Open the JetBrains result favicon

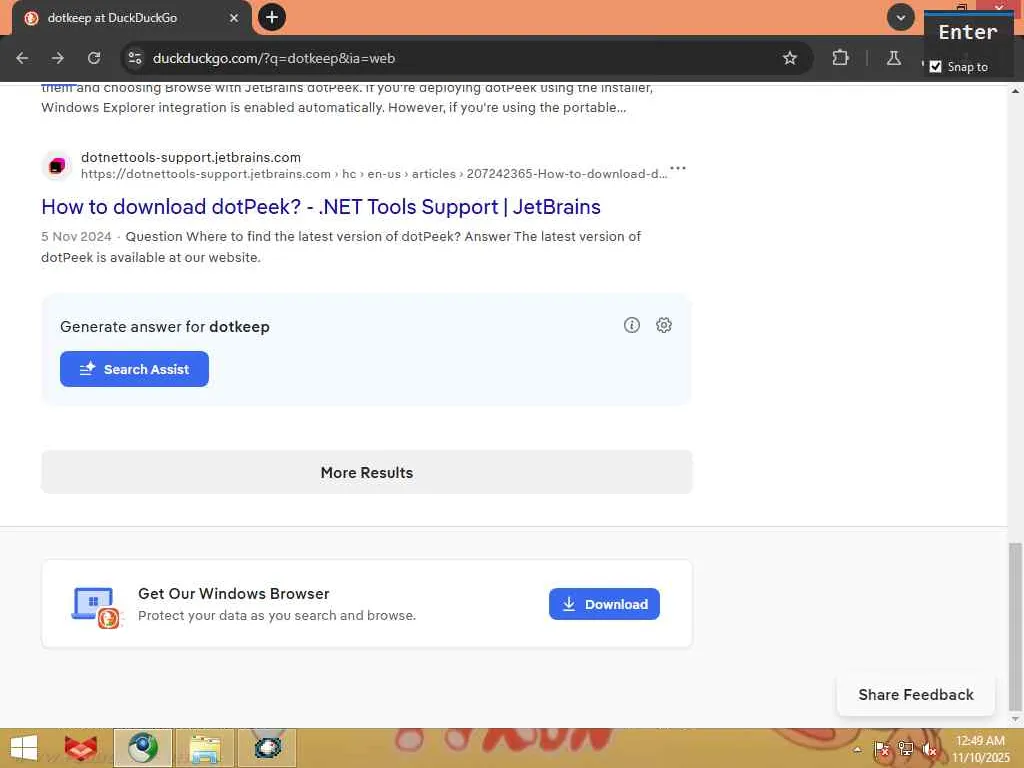pyautogui.click(x=57, y=166)
